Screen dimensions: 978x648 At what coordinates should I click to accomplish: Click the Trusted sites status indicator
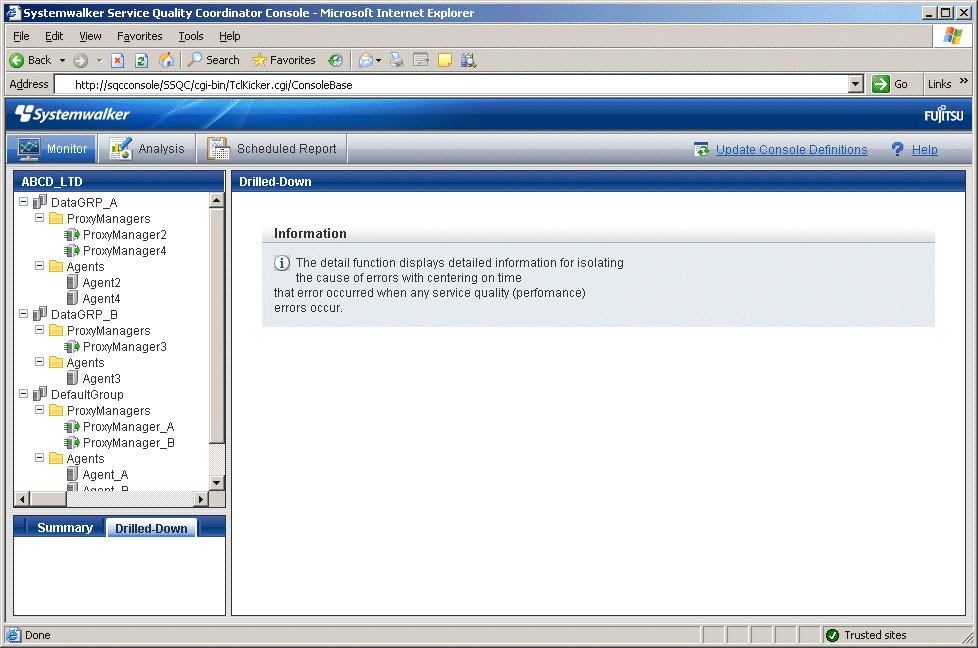click(x=866, y=635)
